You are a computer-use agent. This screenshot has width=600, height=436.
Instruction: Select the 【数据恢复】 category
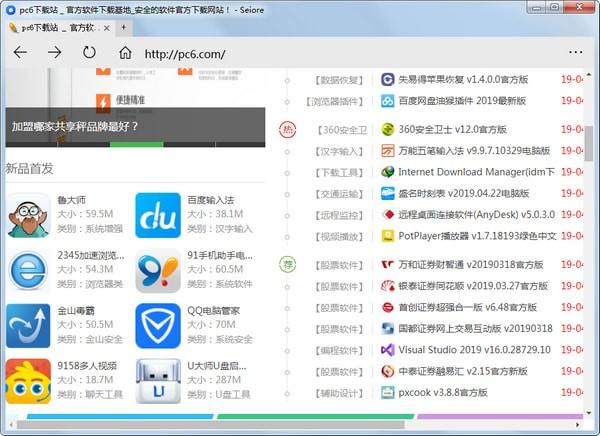[339, 80]
